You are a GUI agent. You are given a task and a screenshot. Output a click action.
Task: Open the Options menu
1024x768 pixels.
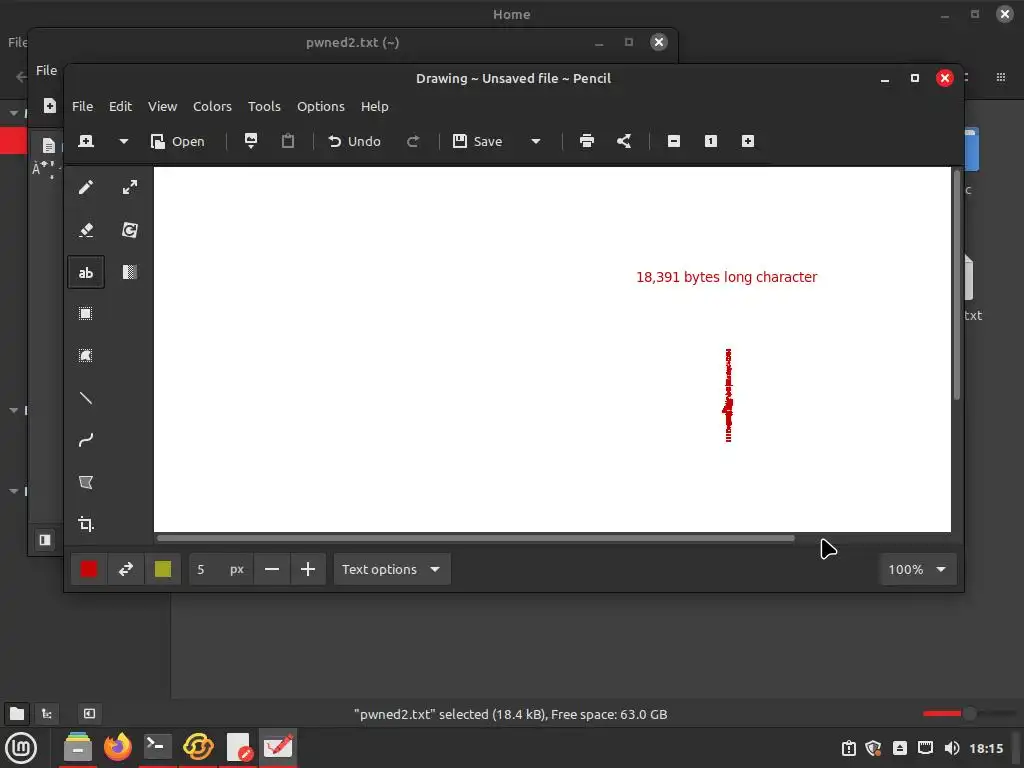pyautogui.click(x=321, y=106)
